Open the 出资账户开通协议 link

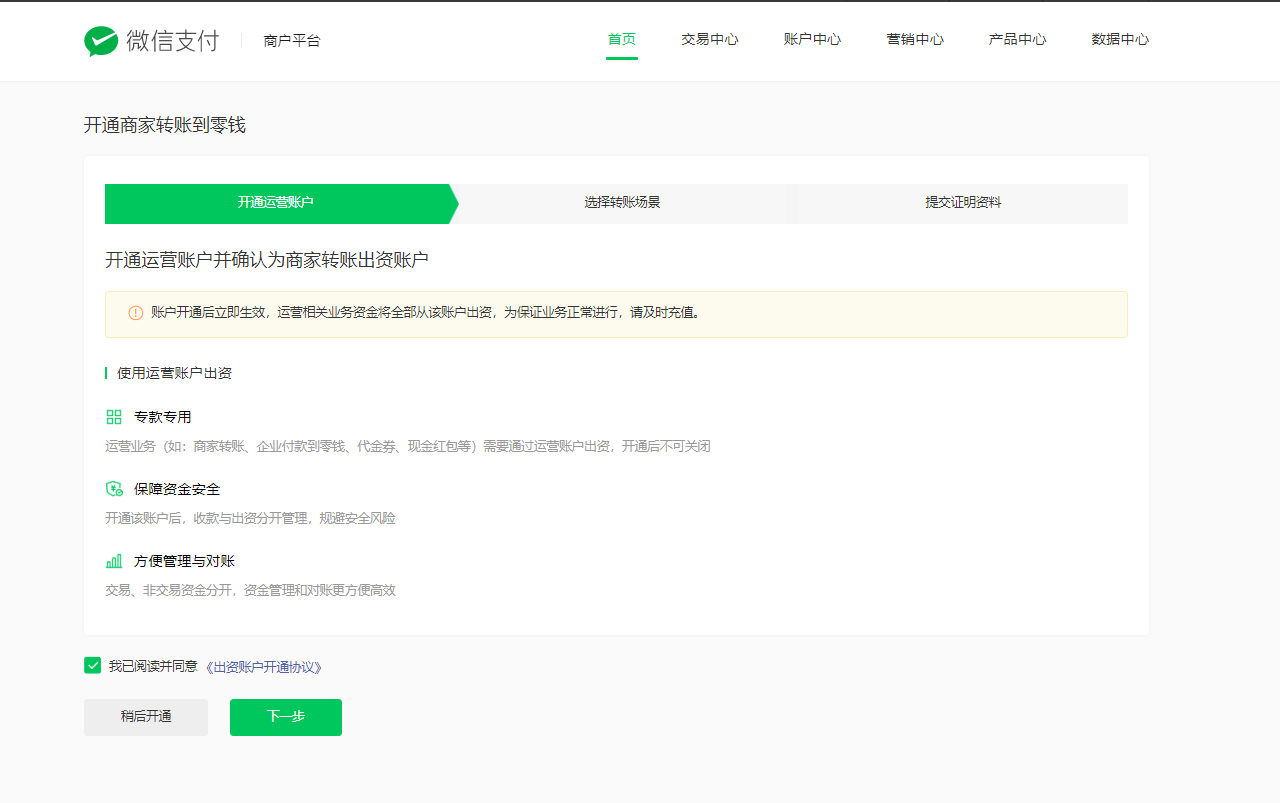tap(263, 667)
